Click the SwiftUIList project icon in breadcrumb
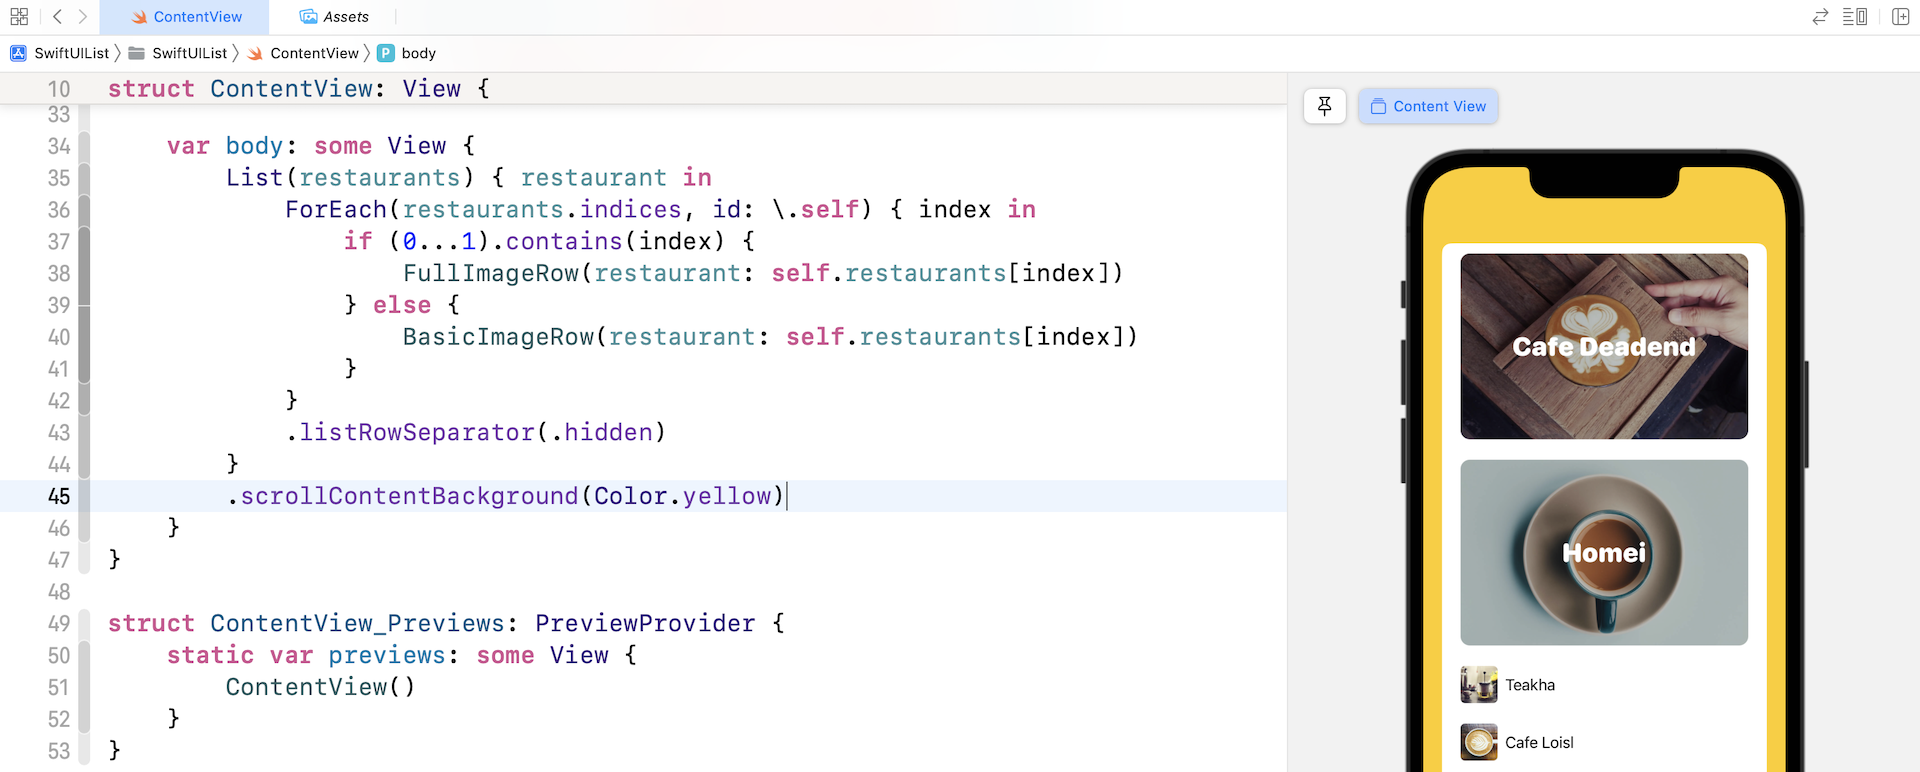The width and height of the screenshot is (1920, 772). [x=18, y=53]
